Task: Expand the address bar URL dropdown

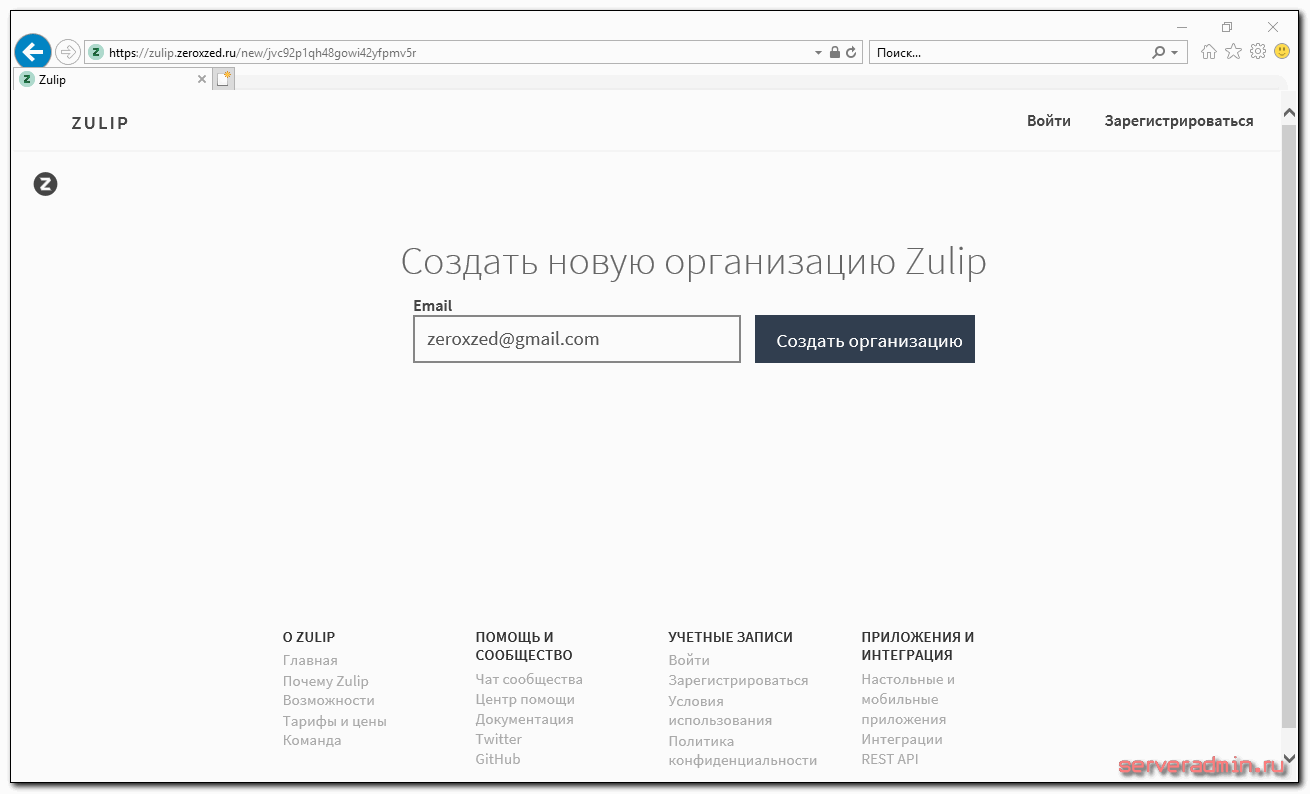Action: coord(819,53)
